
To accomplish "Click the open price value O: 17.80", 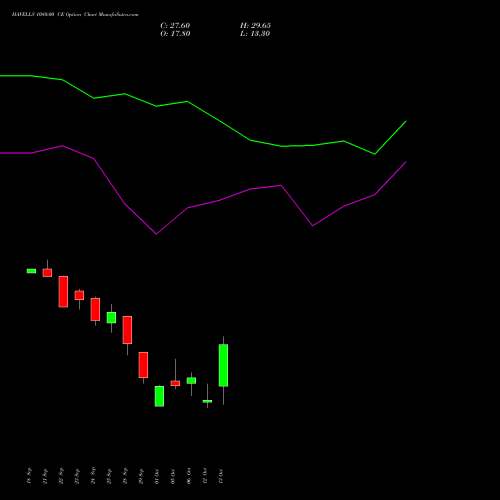I will click(x=175, y=34).
